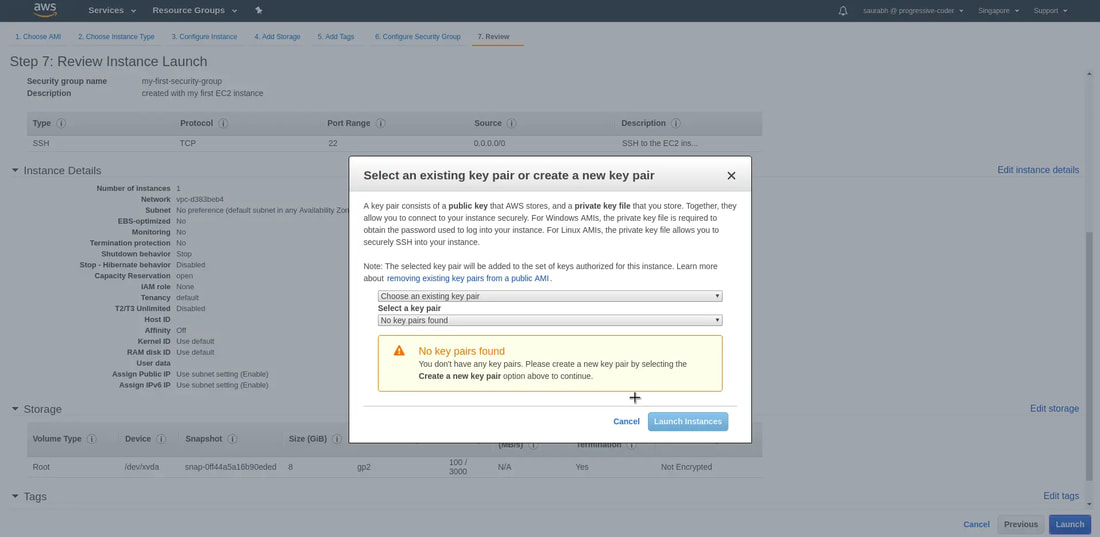Open the 'No key pairs found' dropdown
Image resolution: width=1100 pixels, height=537 pixels.
click(x=549, y=321)
